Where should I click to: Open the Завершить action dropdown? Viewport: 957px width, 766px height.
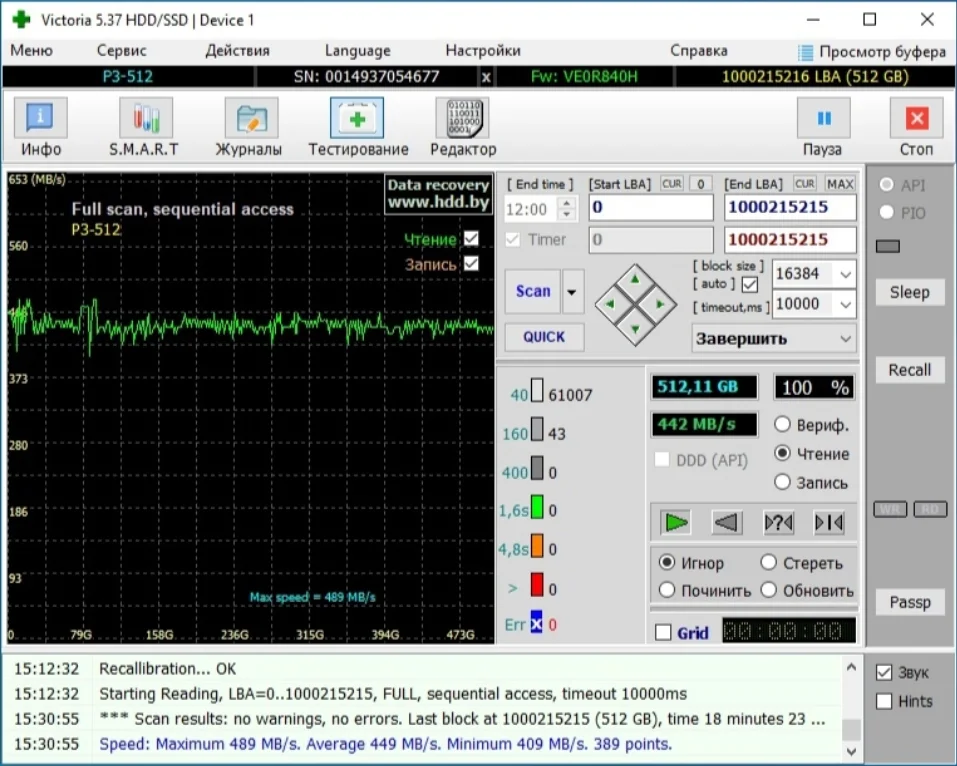click(846, 338)
